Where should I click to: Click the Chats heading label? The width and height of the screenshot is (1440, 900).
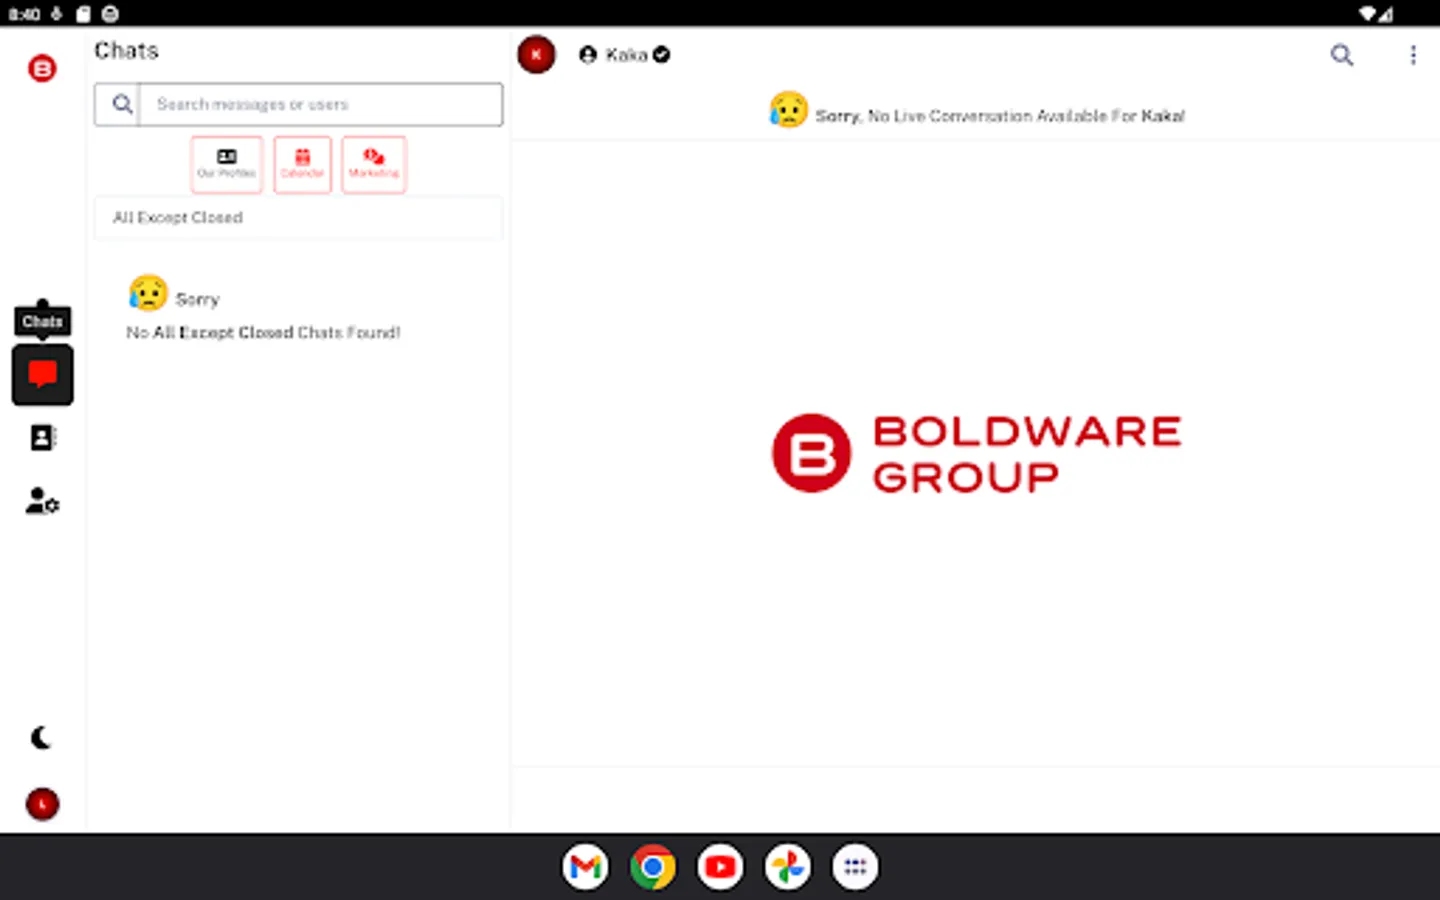pos(126,51)
